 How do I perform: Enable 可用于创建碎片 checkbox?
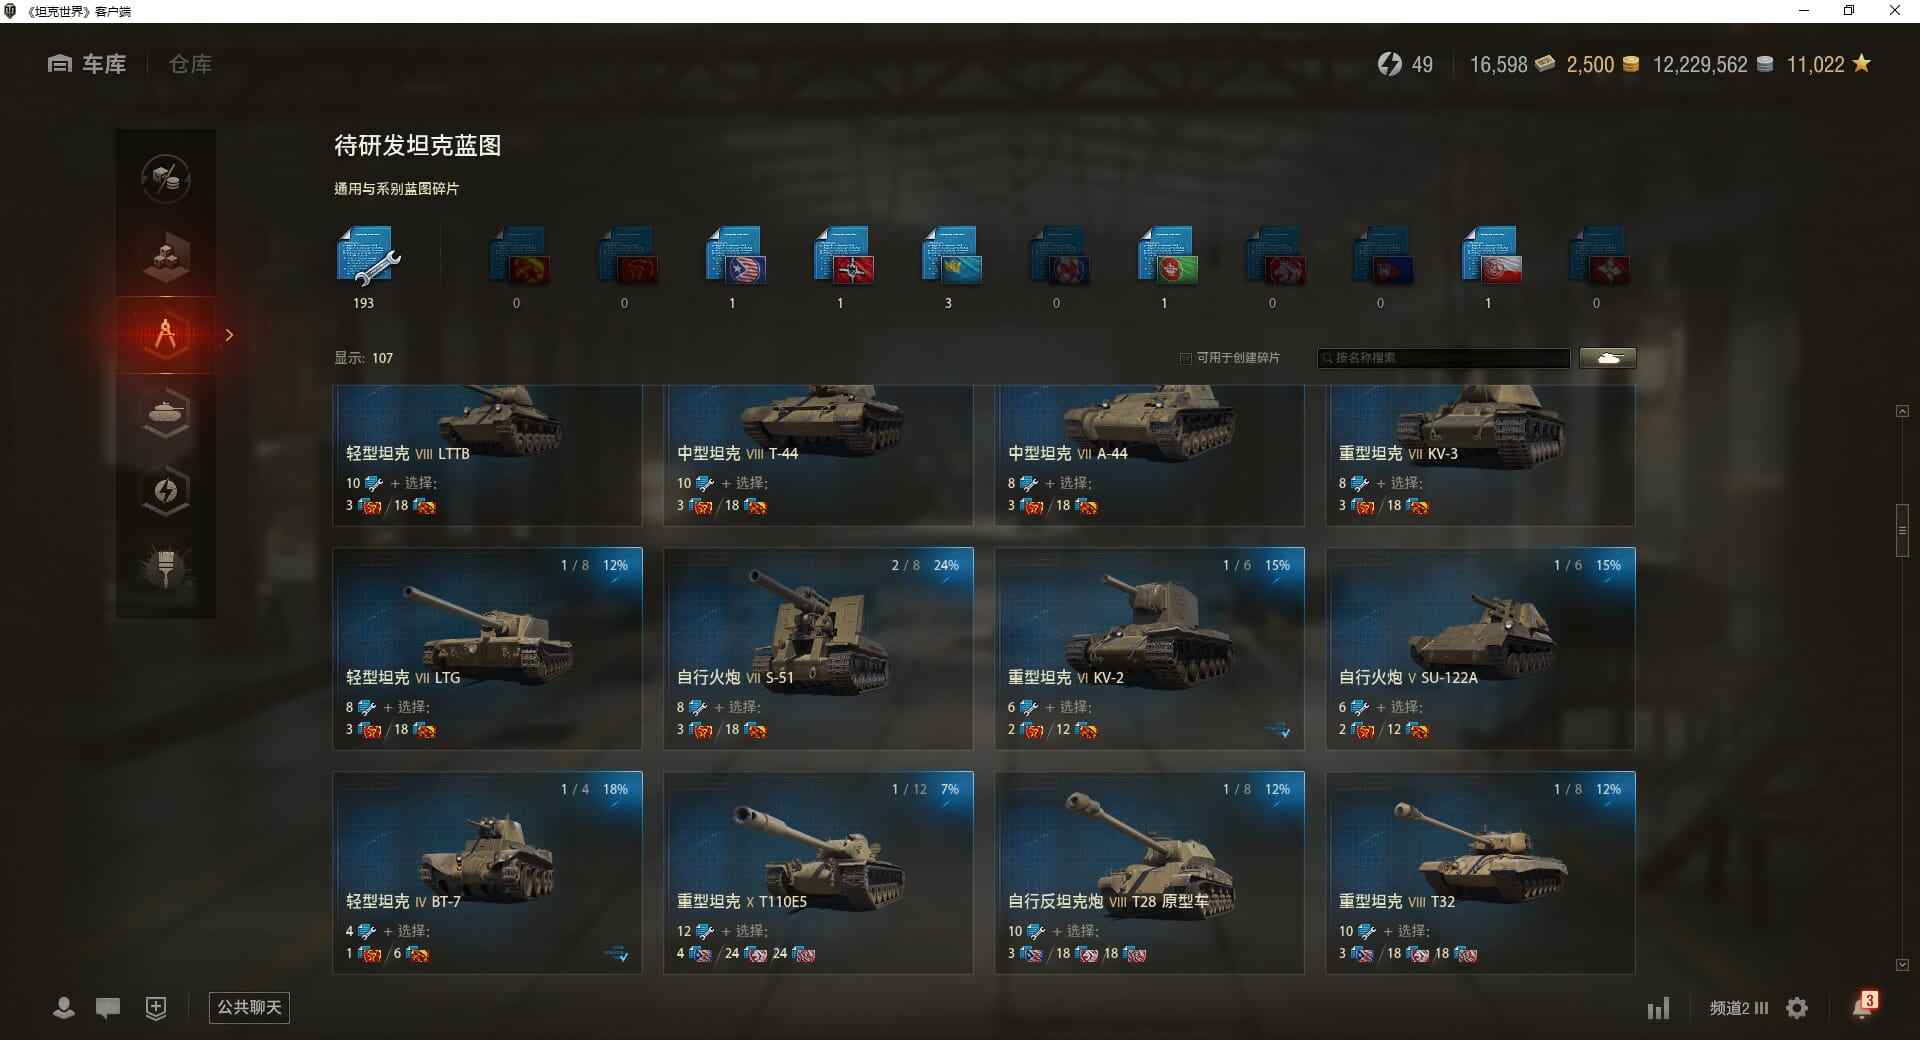tap(1186, 358)
